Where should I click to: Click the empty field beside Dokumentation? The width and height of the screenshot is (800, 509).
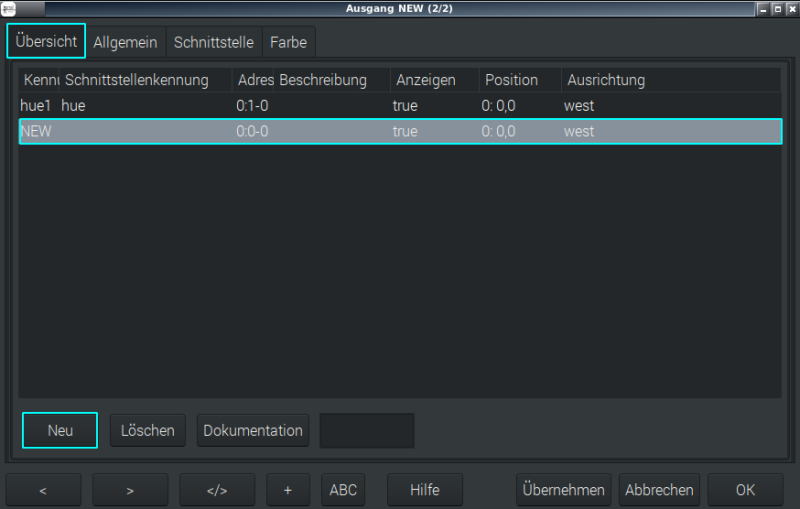click(366, 430)
